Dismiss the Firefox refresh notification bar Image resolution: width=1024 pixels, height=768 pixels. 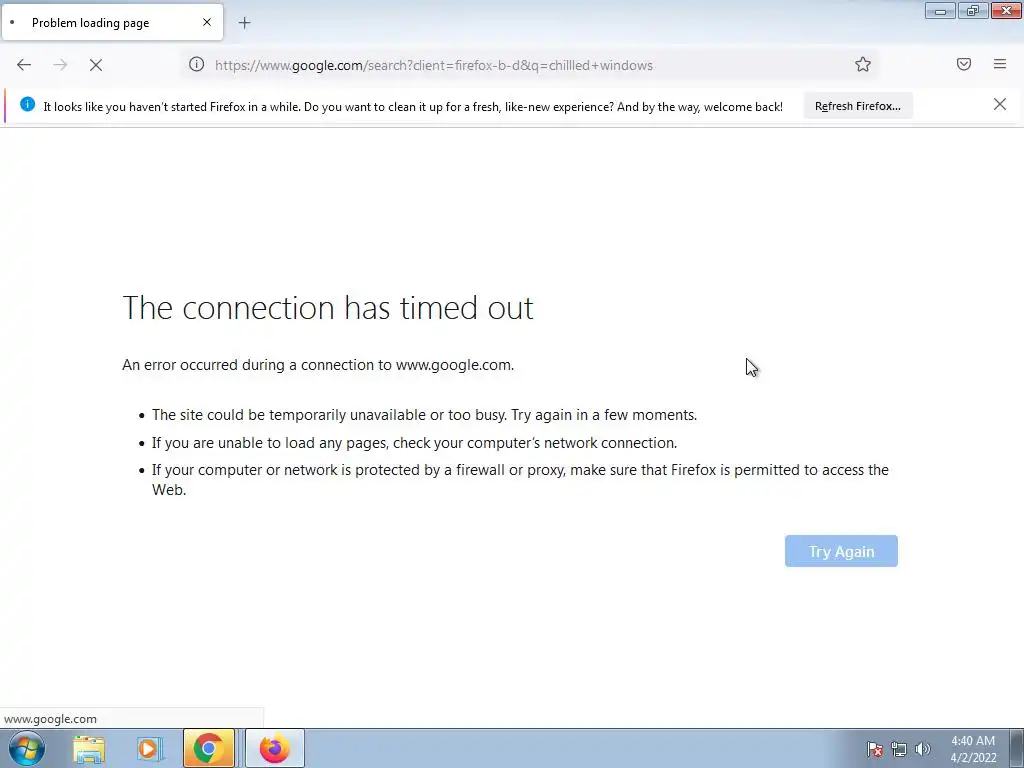[x=1000, y=104]
